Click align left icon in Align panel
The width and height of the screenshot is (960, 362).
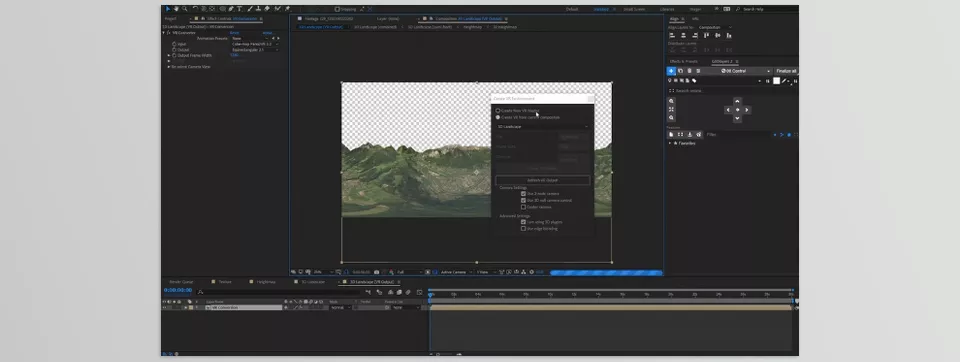click(x=672, y=36)
